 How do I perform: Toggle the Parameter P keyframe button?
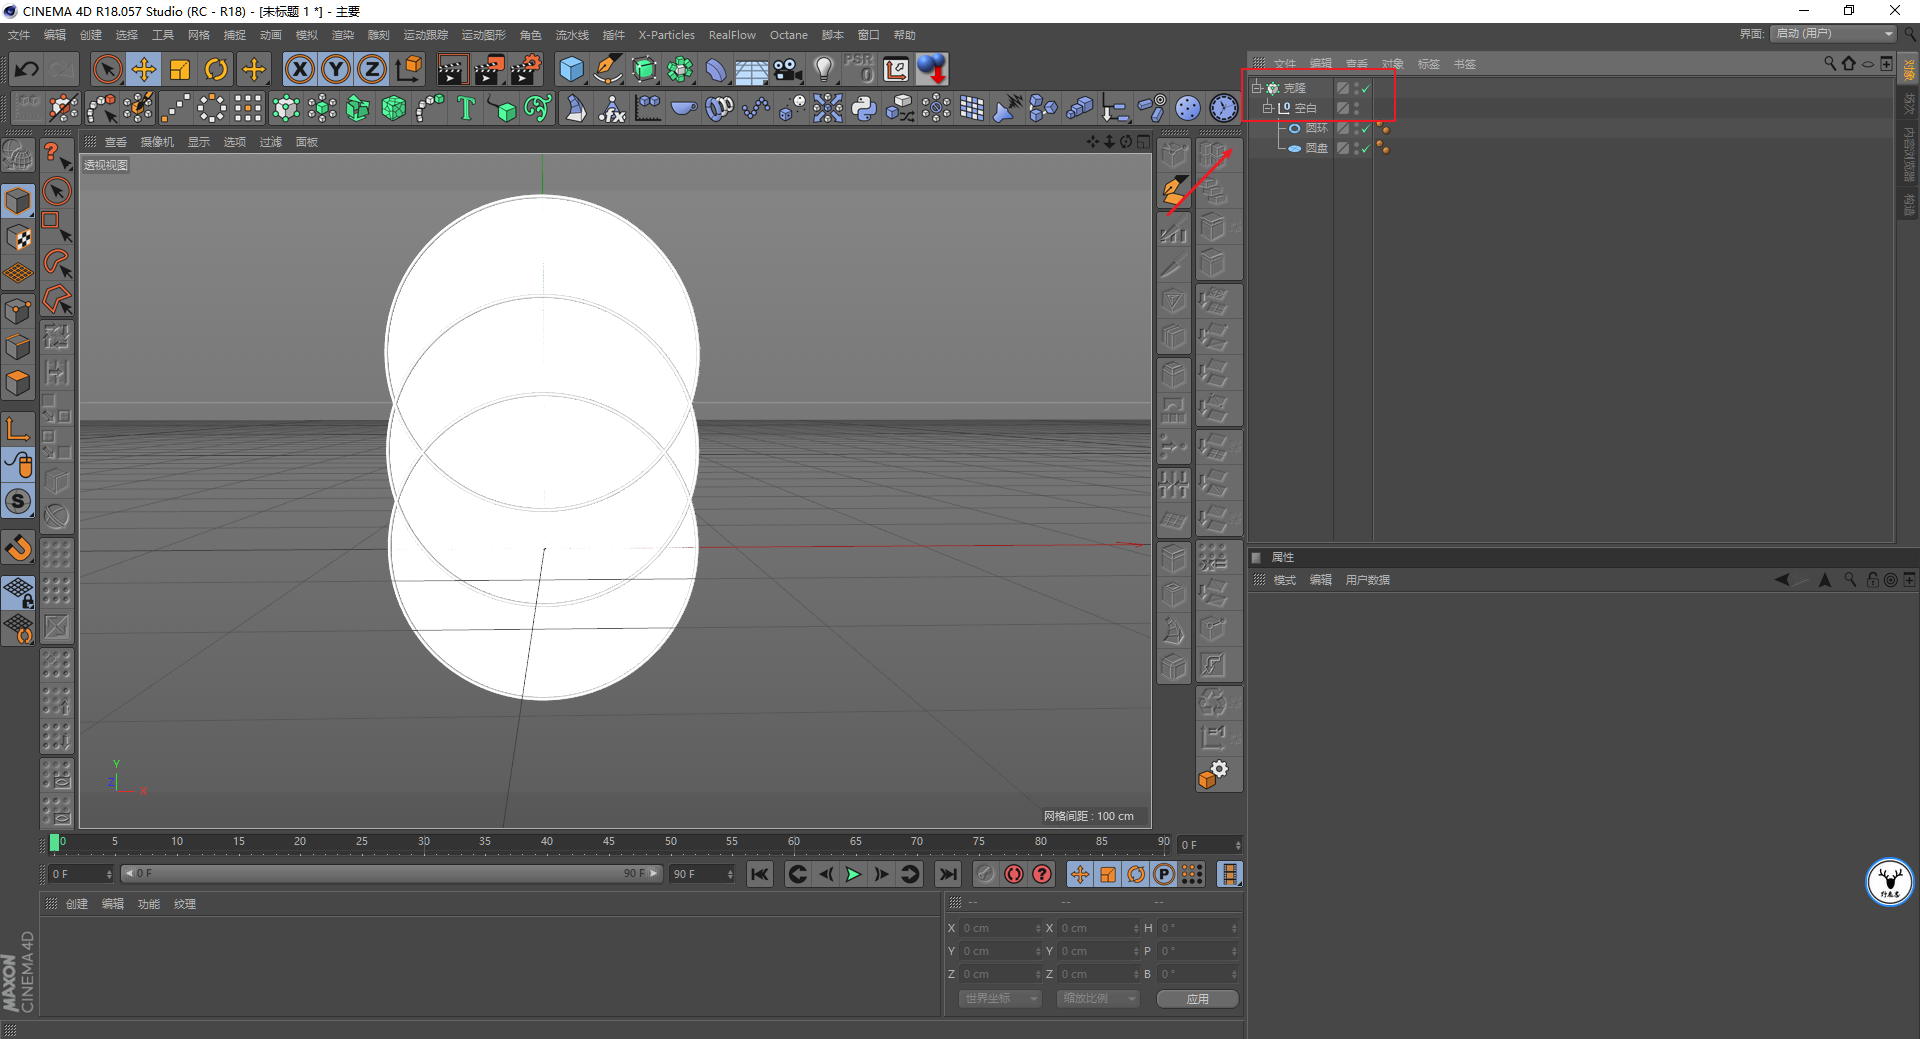[1164, 875]
